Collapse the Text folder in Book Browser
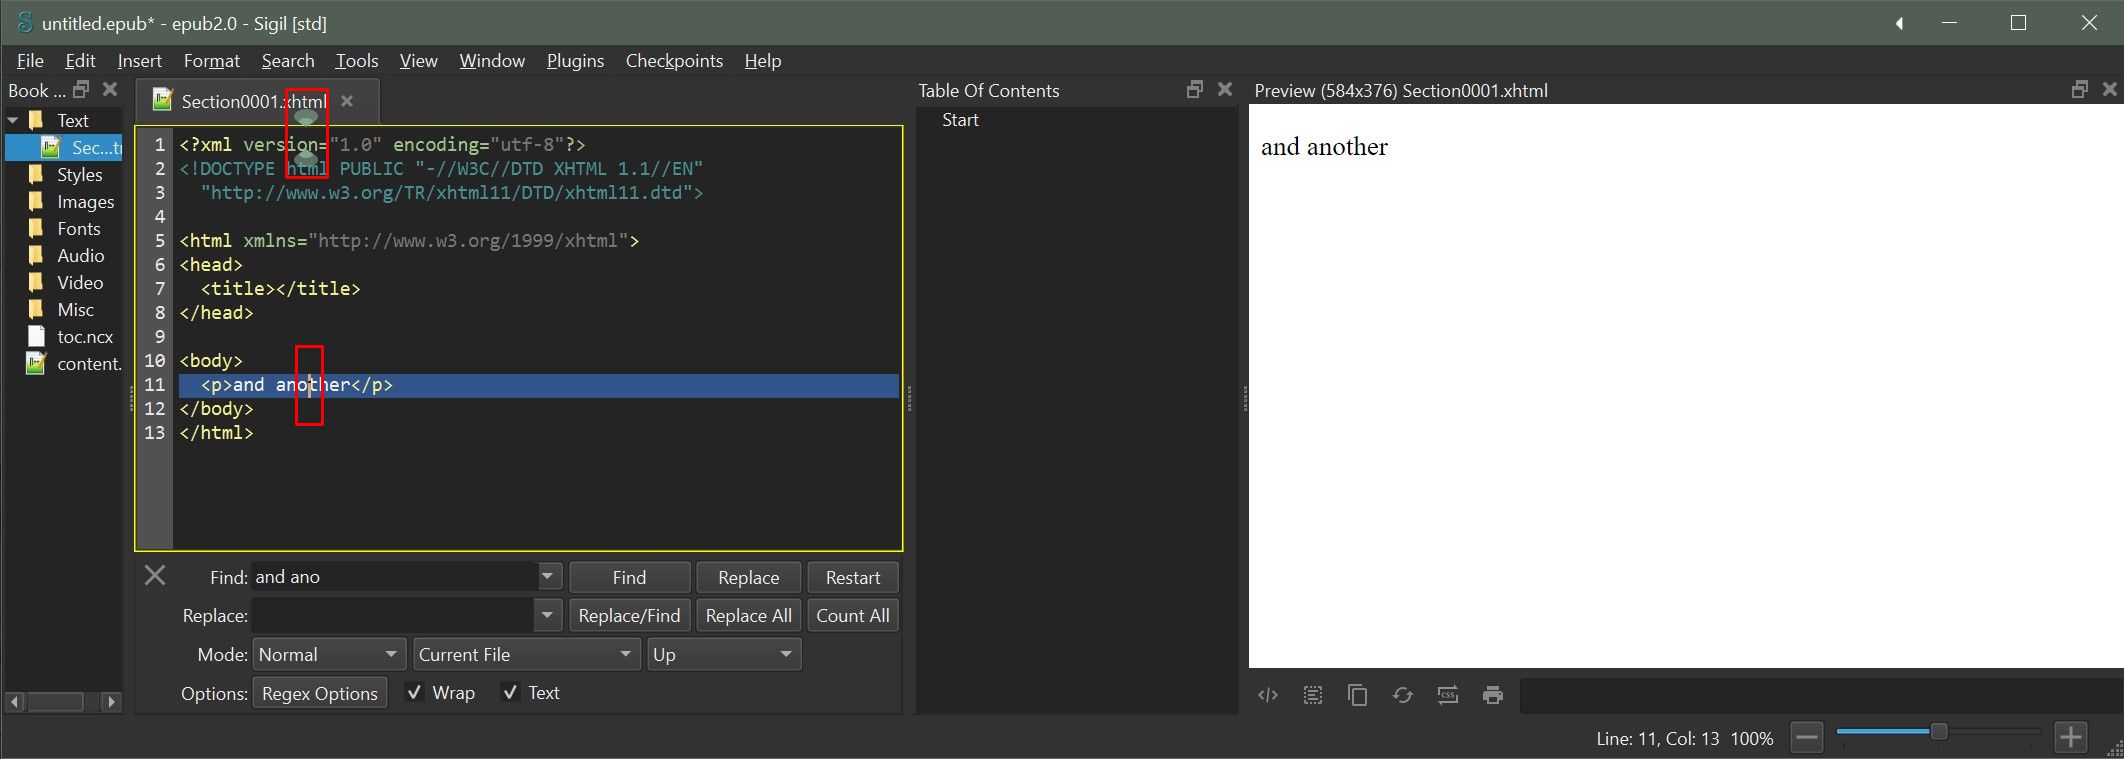Image resolution: width=2124 pixels, height=759 pixels. pos(13,120)
